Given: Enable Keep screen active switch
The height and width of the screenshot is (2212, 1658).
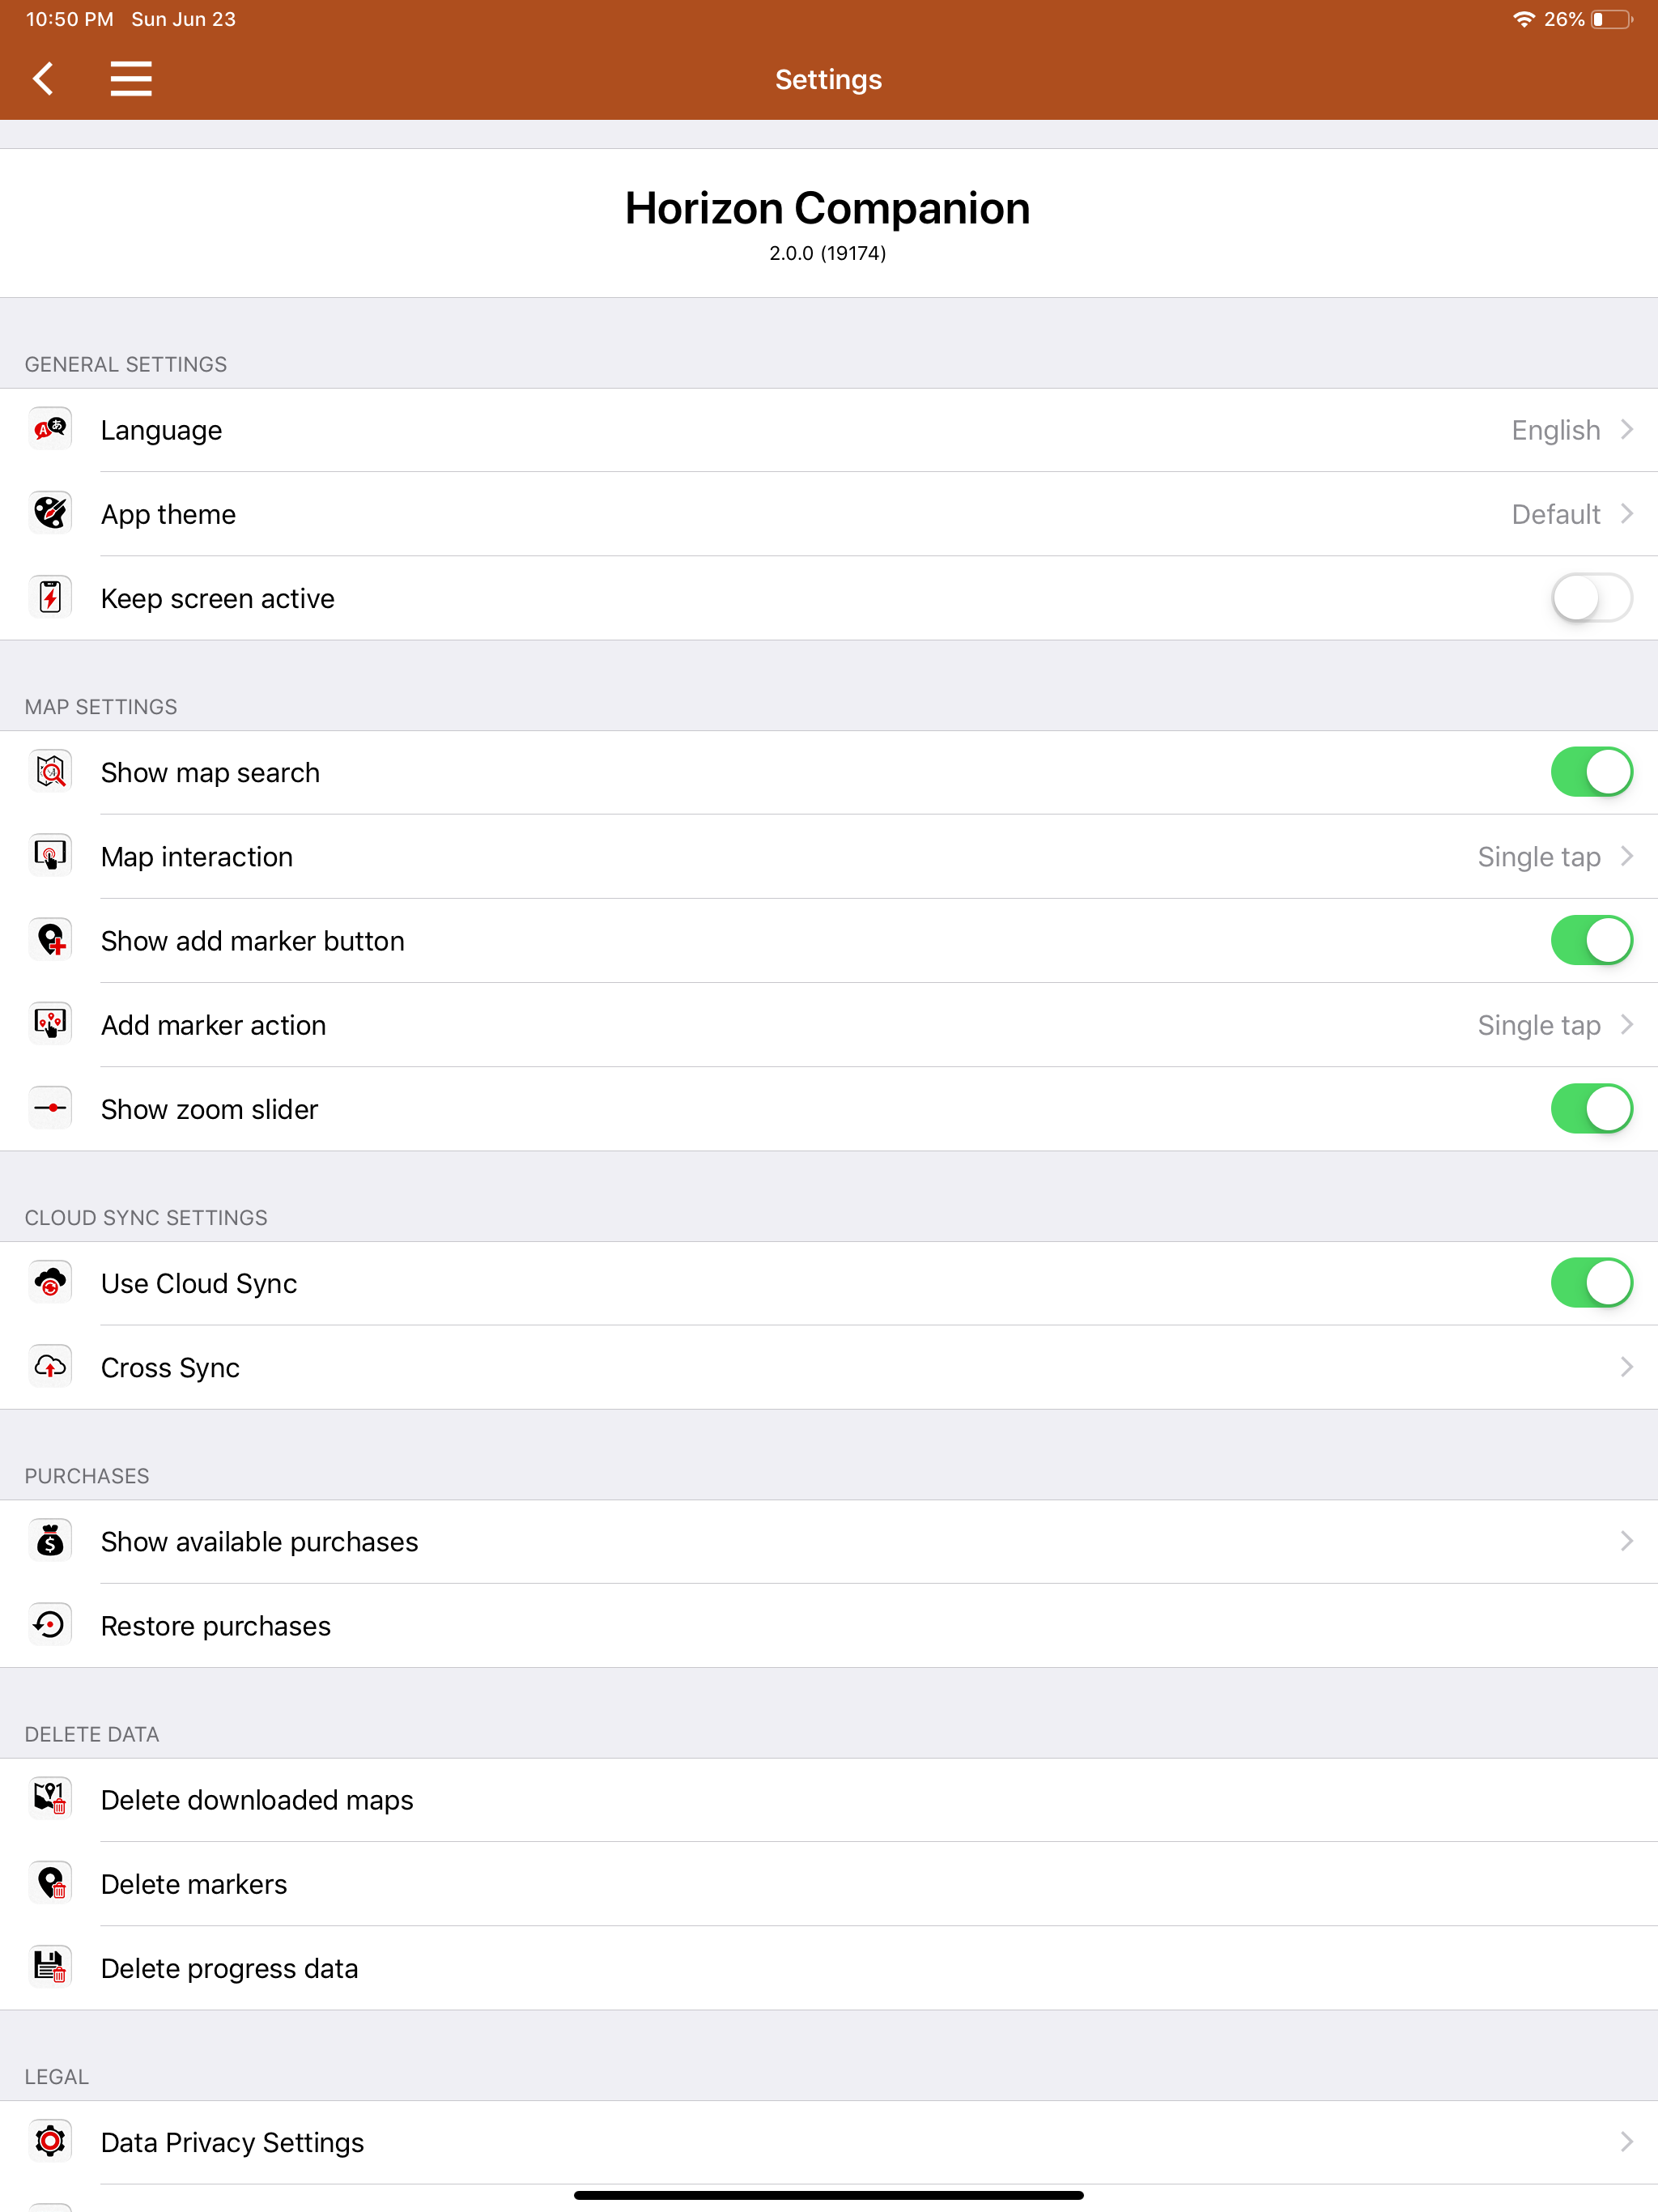Looking at the screenshot, I should (x=1591, y=598).
